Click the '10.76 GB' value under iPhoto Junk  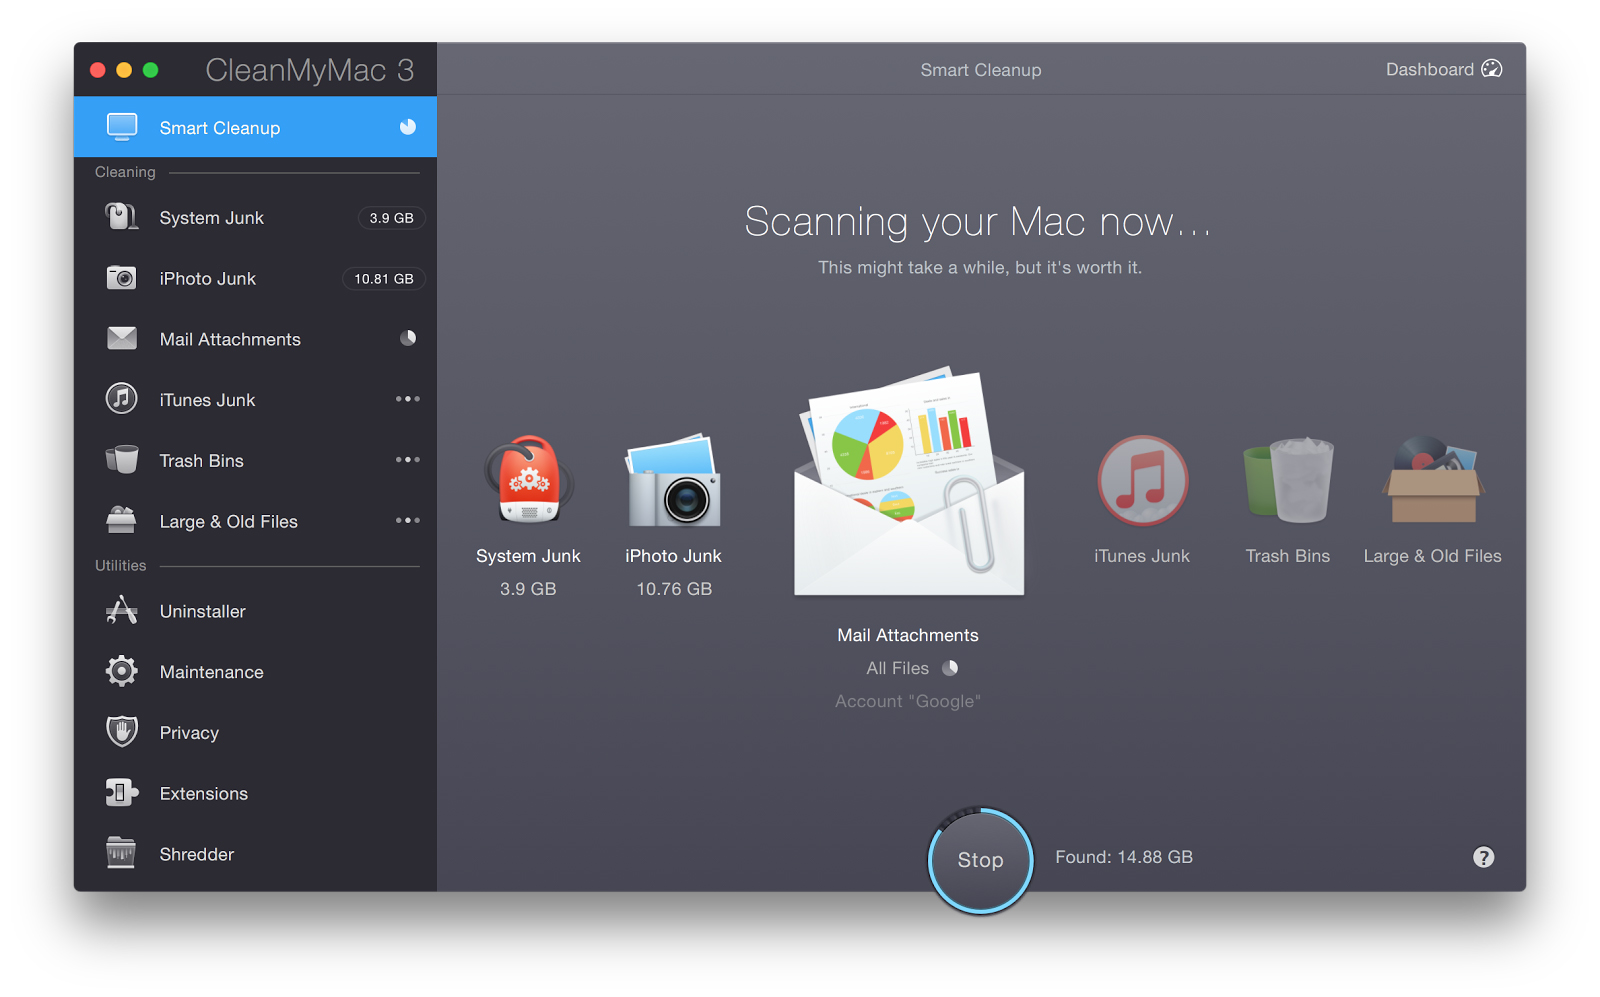coord(674,589)
